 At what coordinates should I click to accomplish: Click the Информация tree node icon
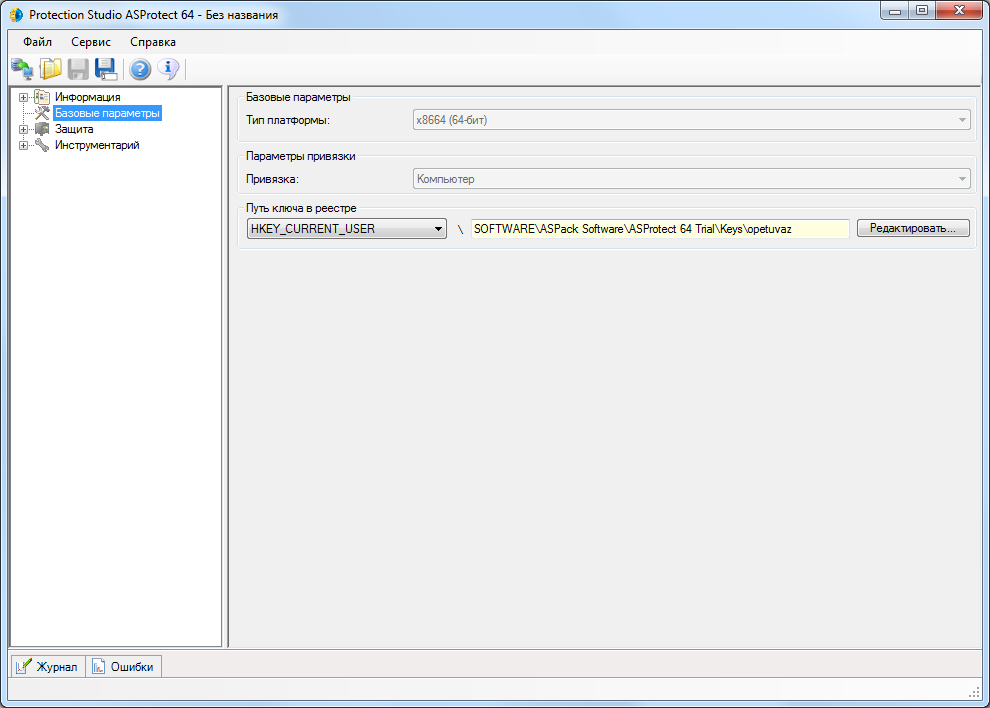42,97
